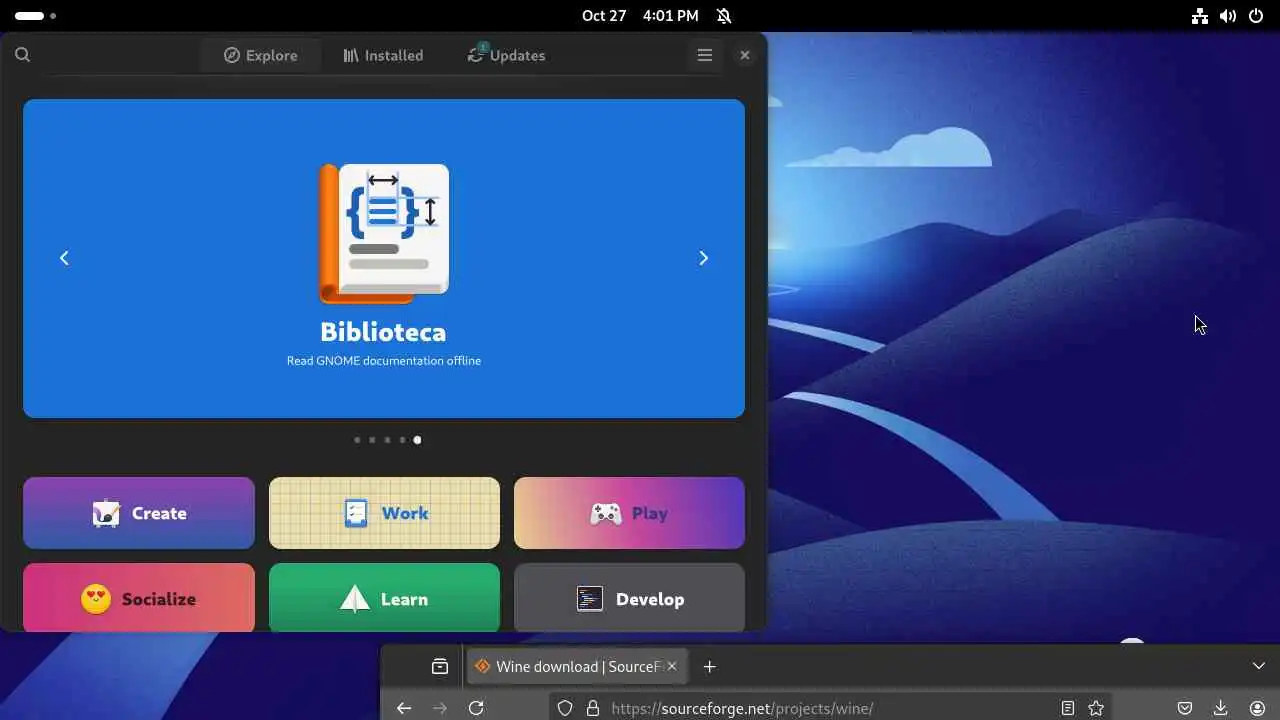This screenshot has height=720, width=1280.
Task: Go forward in the browser
Action: 440,708
